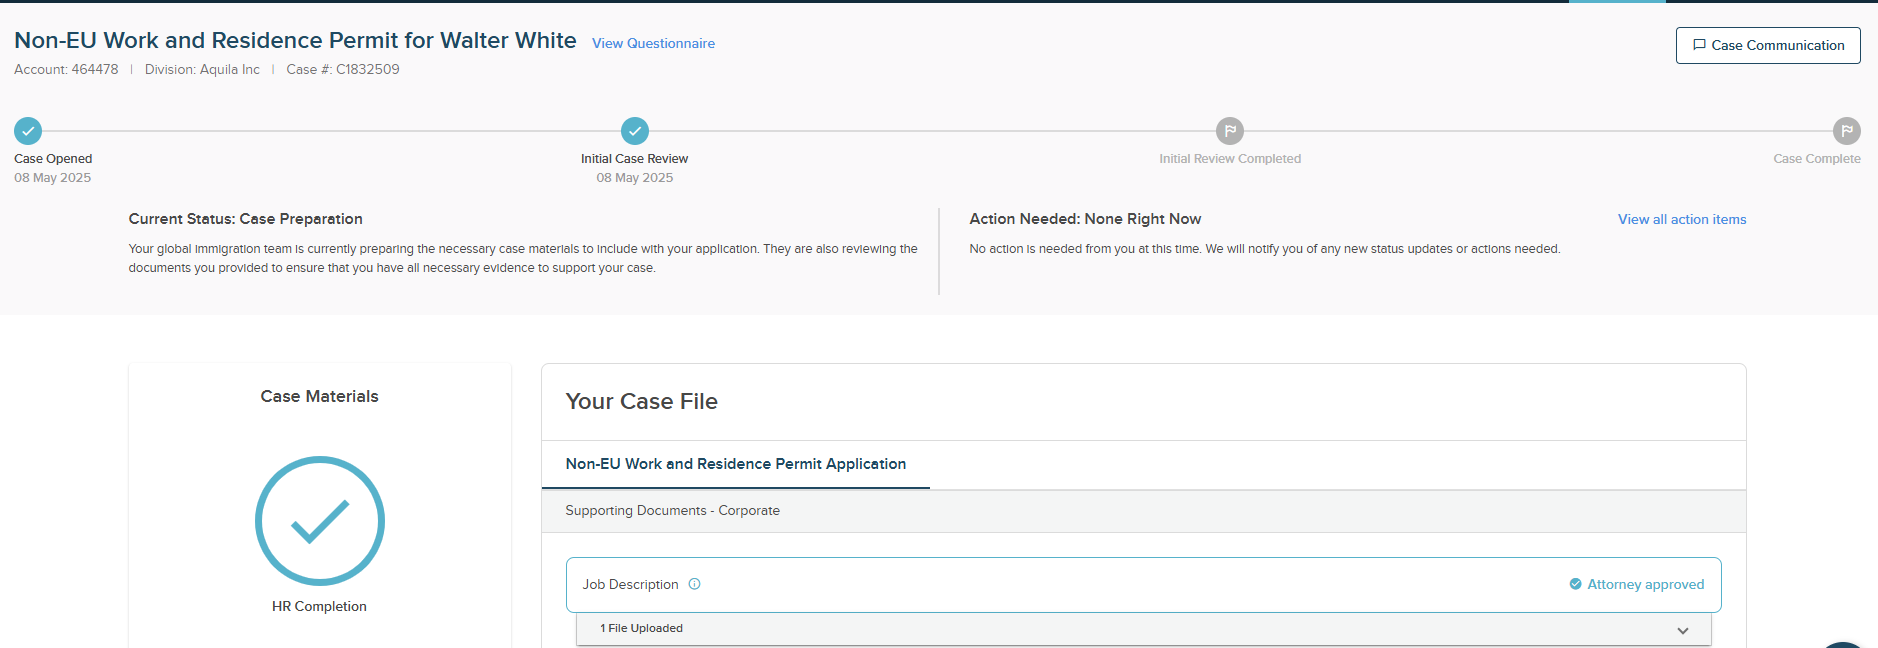Select the Non-EU Work and Residence Permit Application tab

[x=736, y=464]
